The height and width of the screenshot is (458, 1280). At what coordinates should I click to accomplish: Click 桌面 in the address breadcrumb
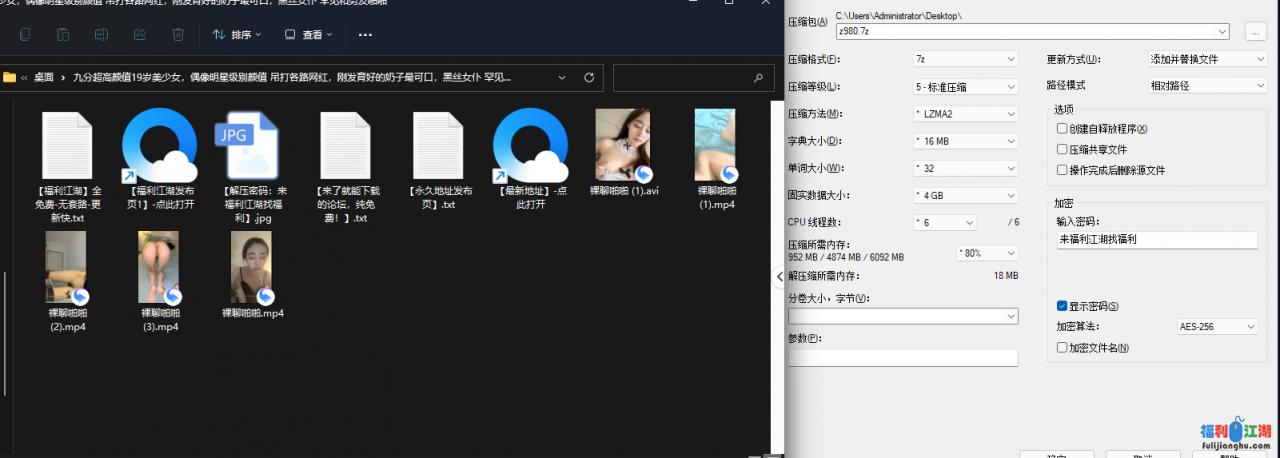(x=44, y=77)
